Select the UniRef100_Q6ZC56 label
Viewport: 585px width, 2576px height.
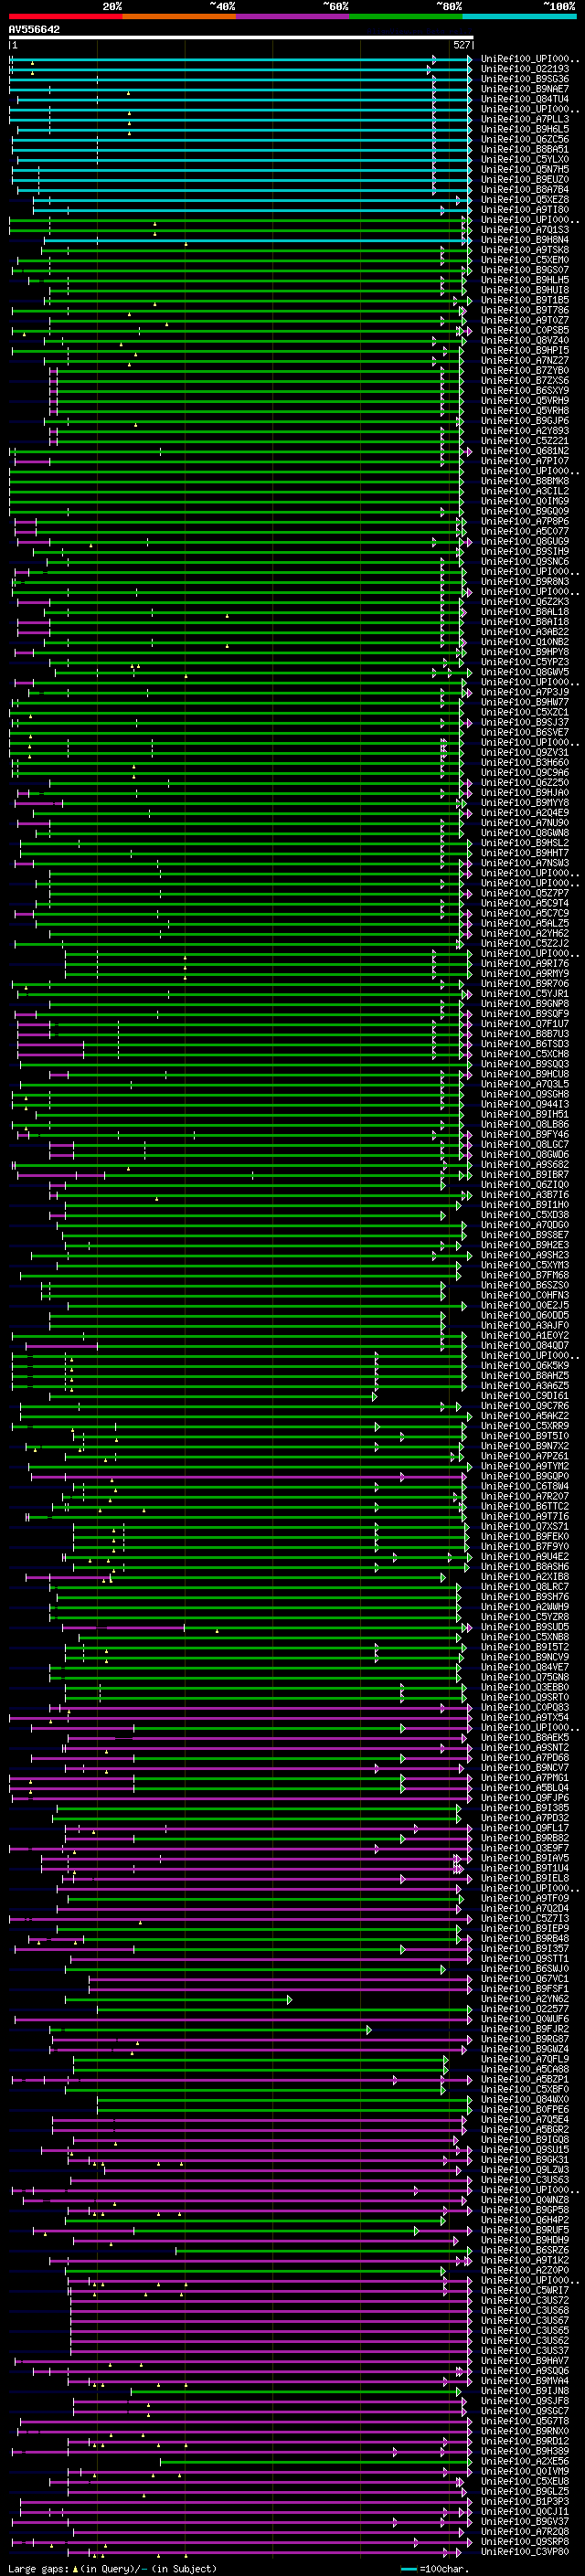[x=525, y=139]
